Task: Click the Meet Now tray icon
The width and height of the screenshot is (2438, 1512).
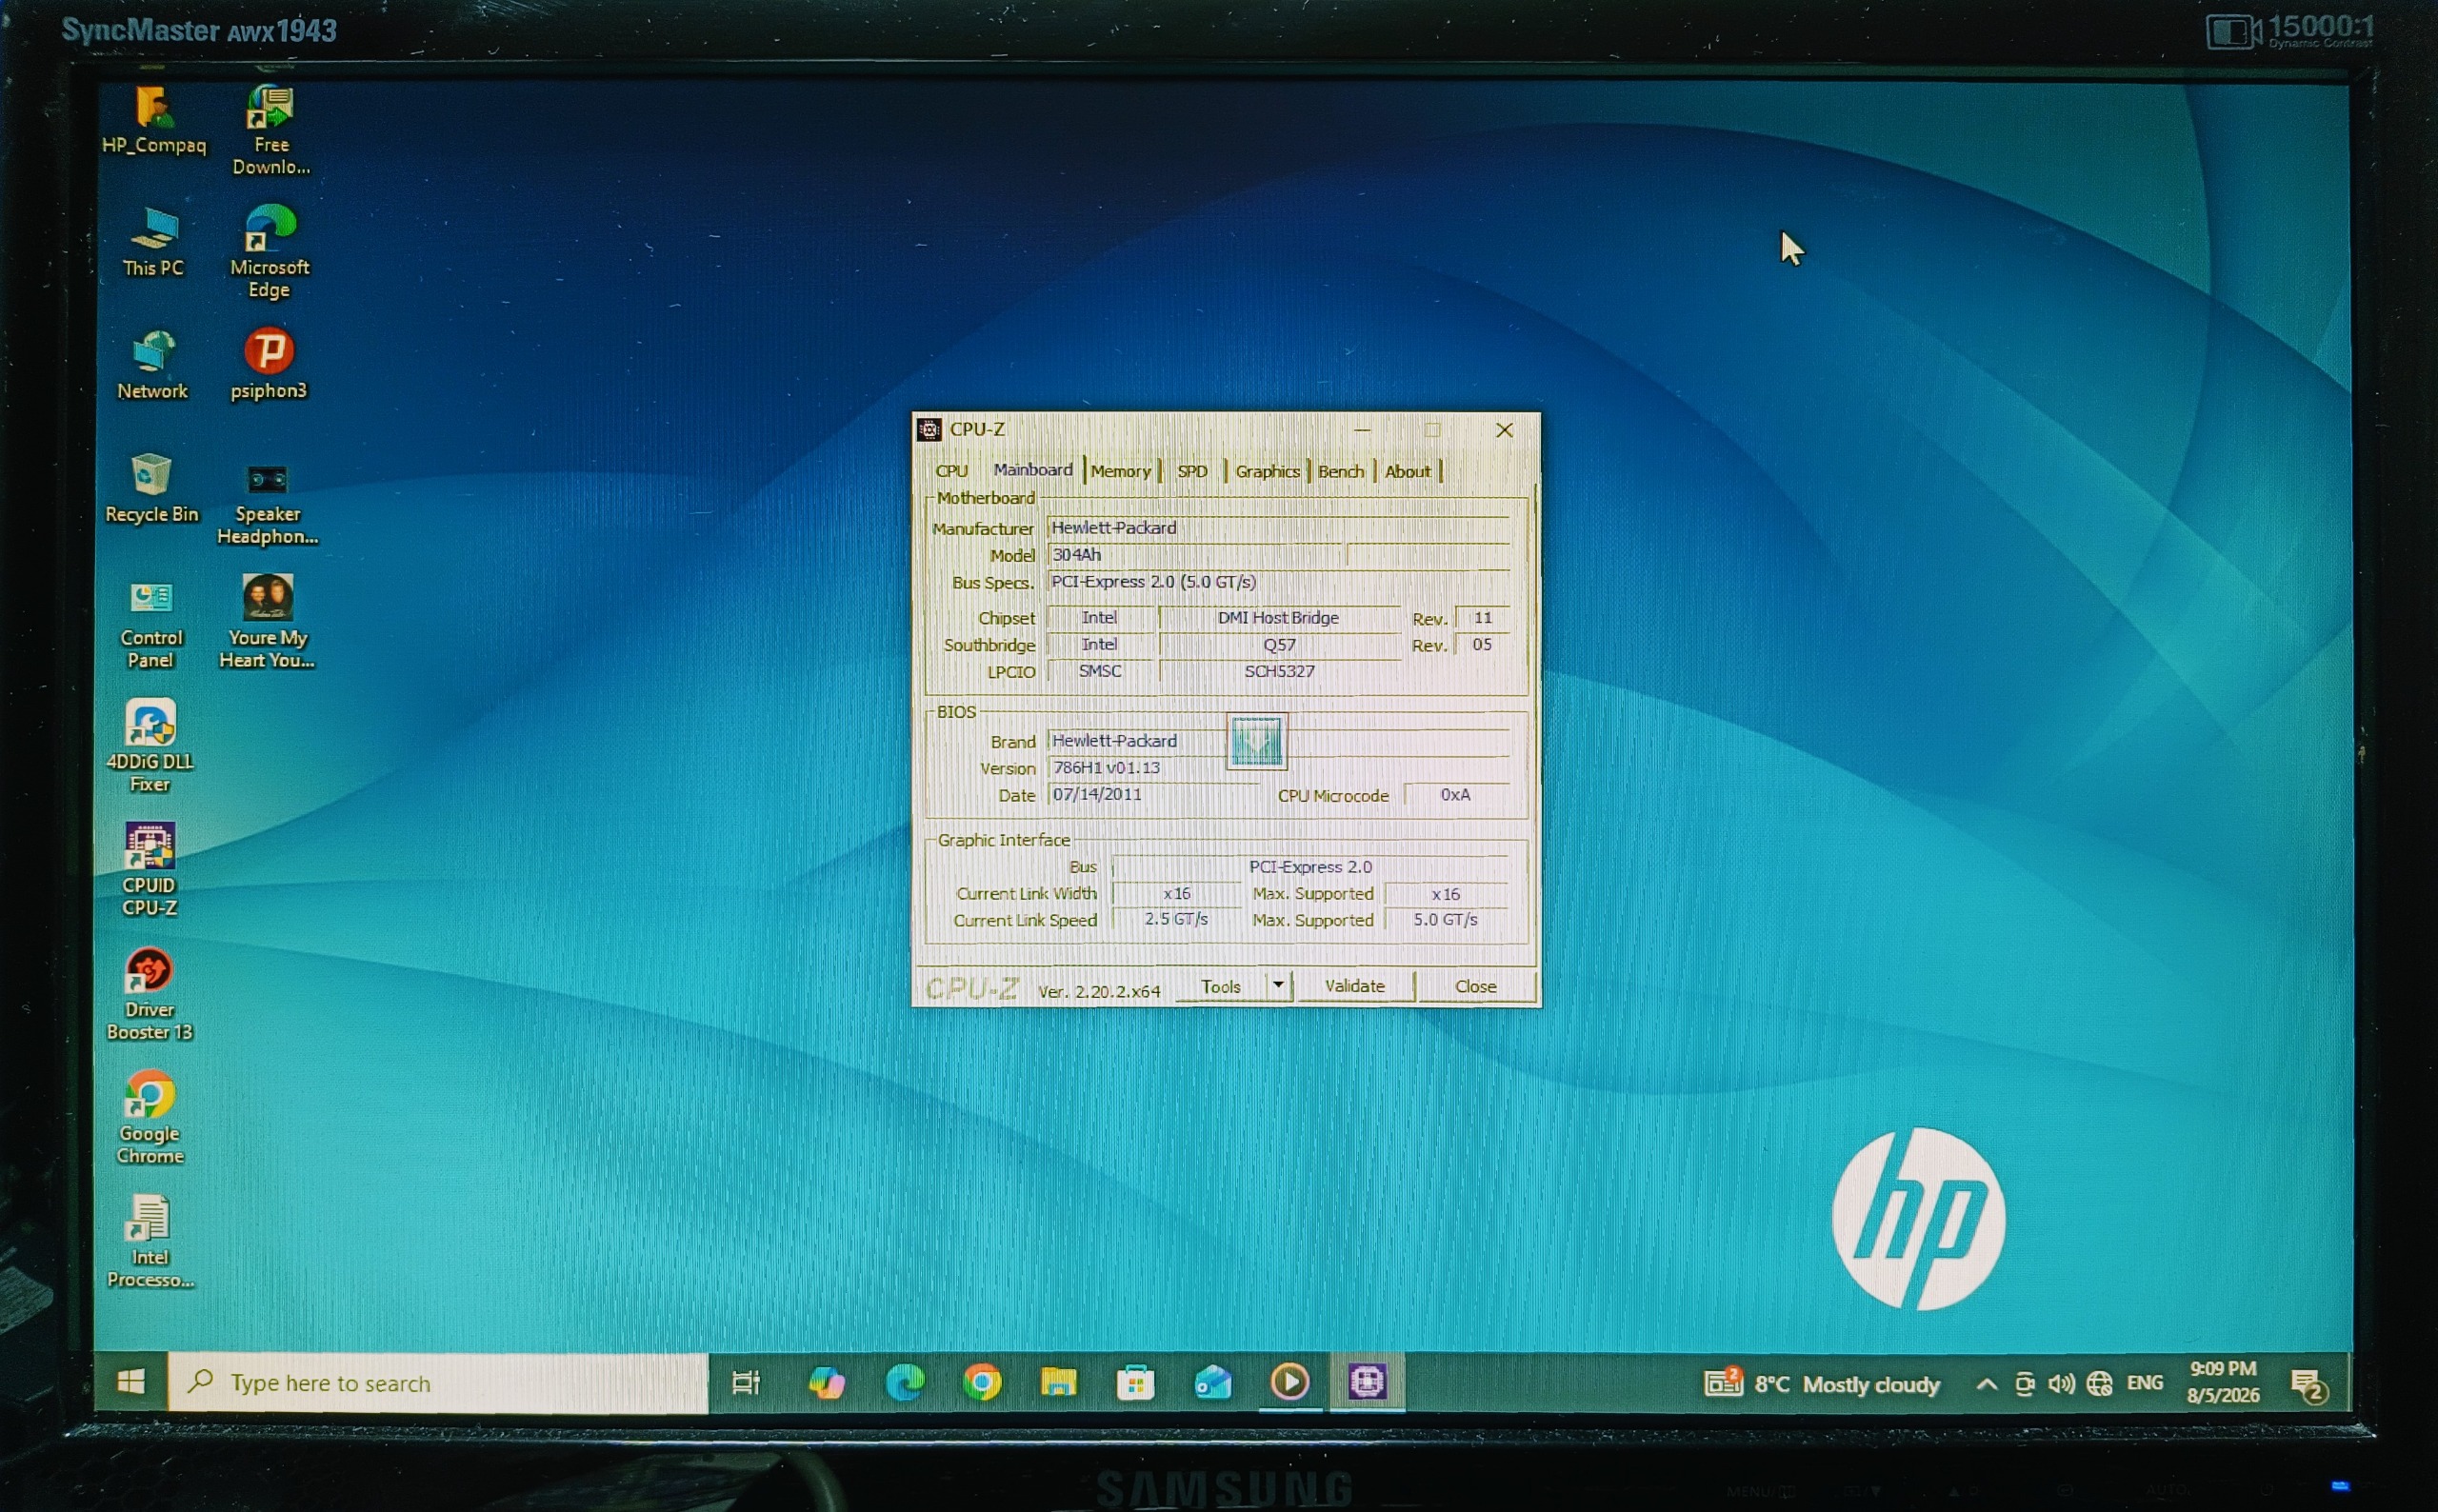Action: coord(2025,1383)
